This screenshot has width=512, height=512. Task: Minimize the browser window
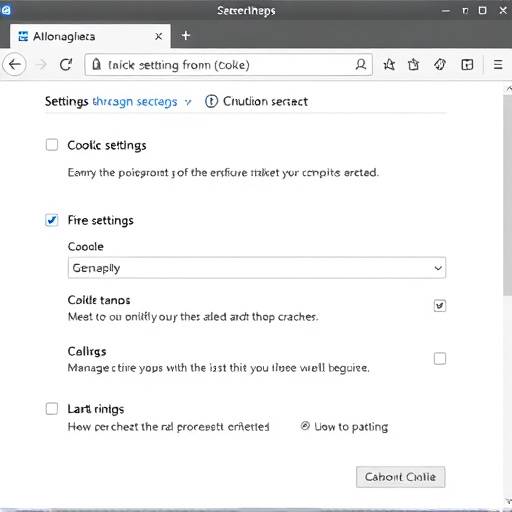tap(445, 11)
